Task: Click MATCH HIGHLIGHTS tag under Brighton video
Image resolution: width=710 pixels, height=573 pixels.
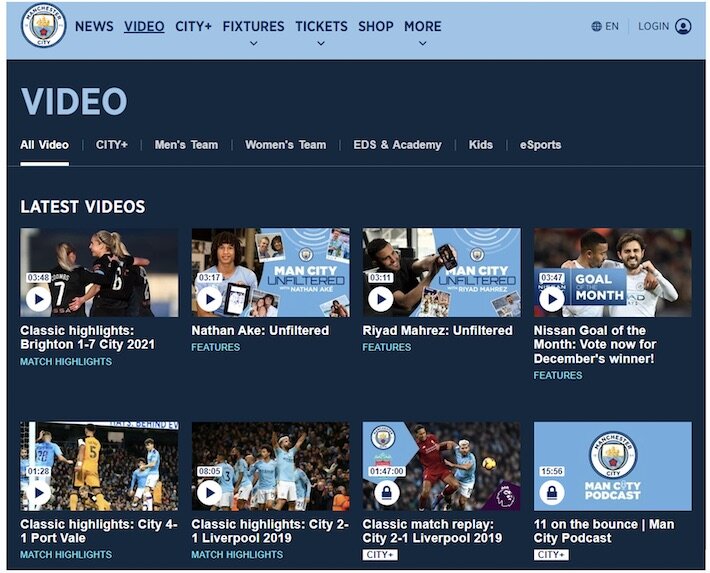Action: click(66, 362)
